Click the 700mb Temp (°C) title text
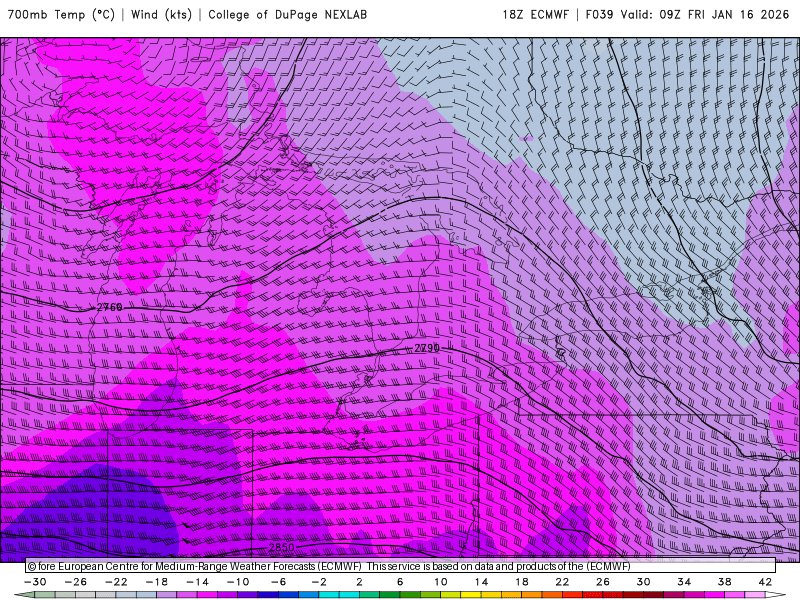This screenshot has width=800, height=600. point(61,14)
